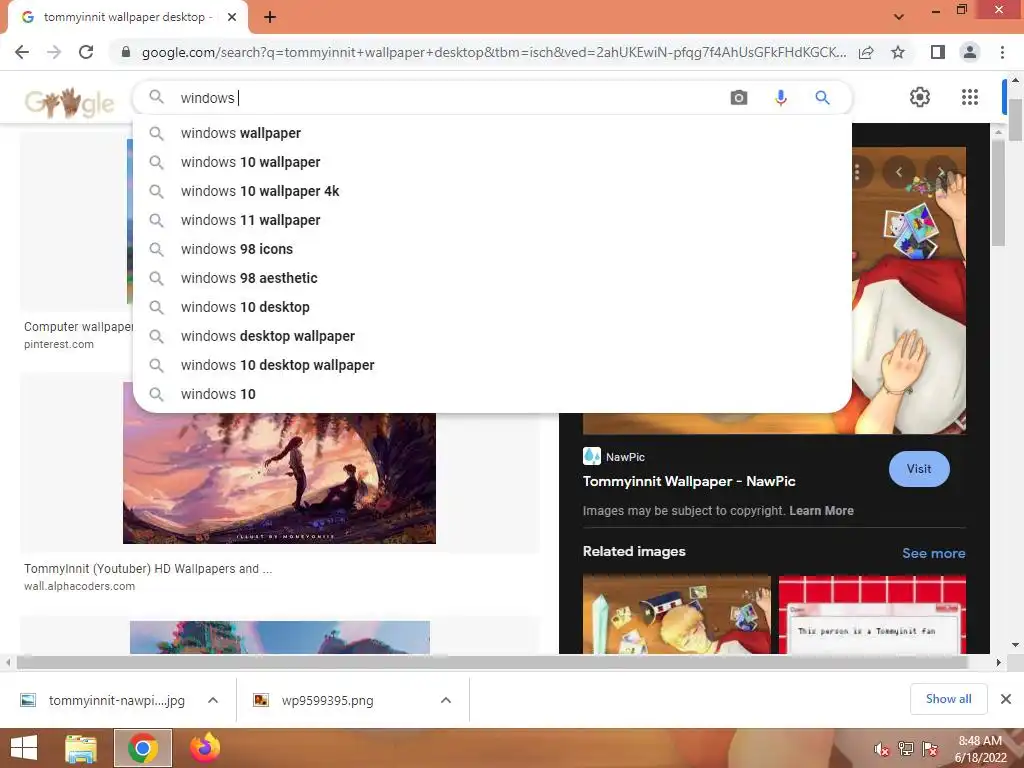Go to previous image in preview panel
Image resolution: width=1024 pixels, height=768 pixels.
click(x=899, y=172)
